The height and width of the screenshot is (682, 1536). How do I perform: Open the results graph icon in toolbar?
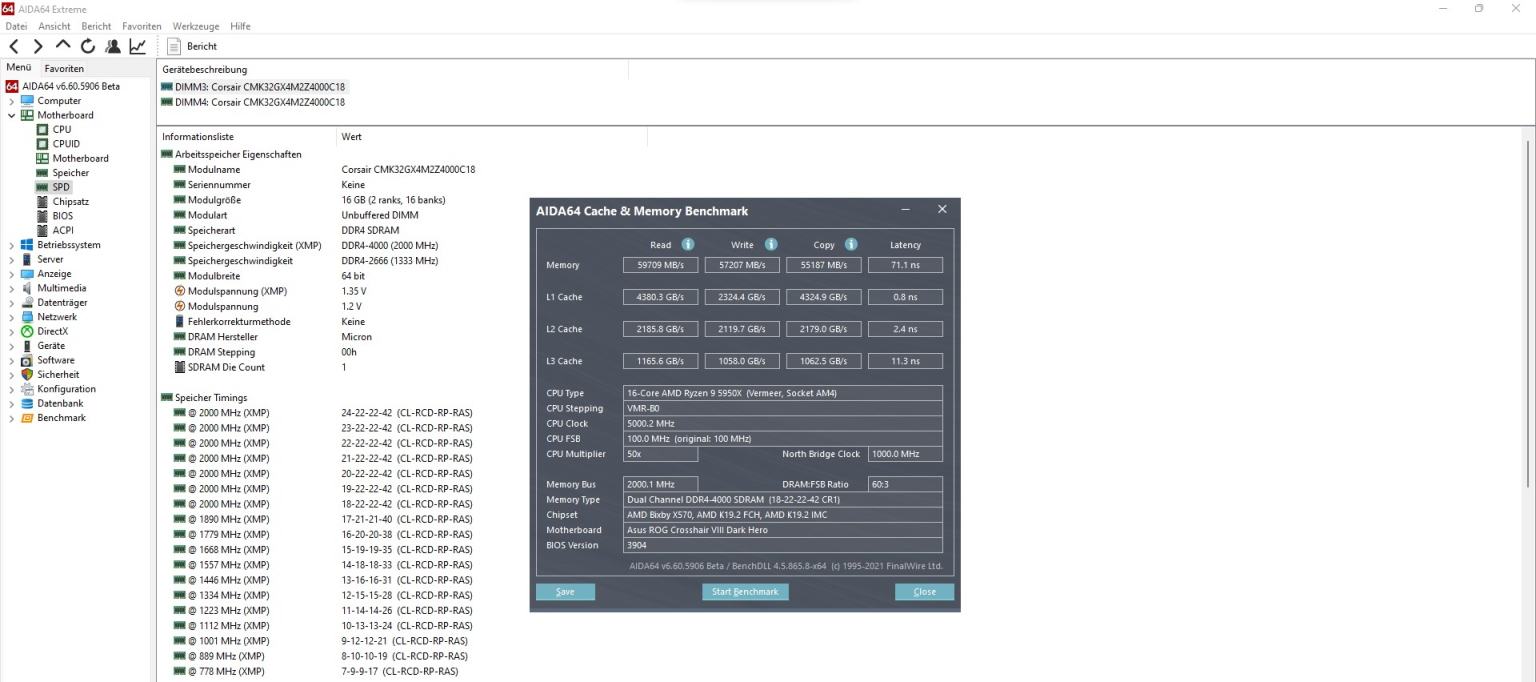[137, 46]
